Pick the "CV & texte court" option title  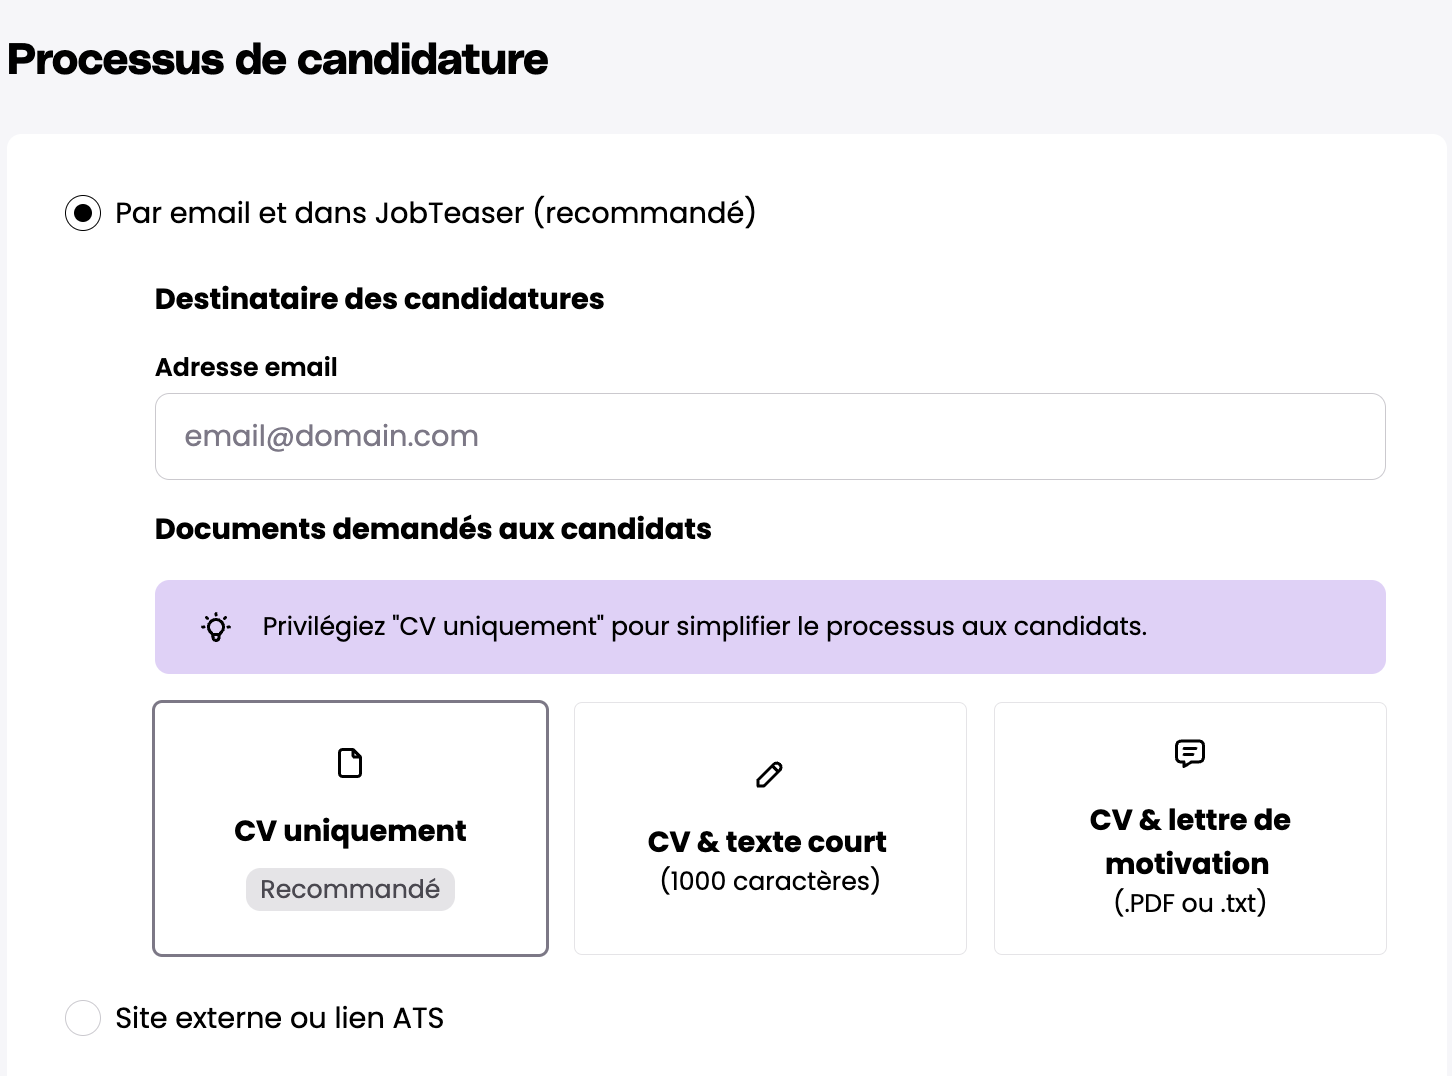coord(767,842)
